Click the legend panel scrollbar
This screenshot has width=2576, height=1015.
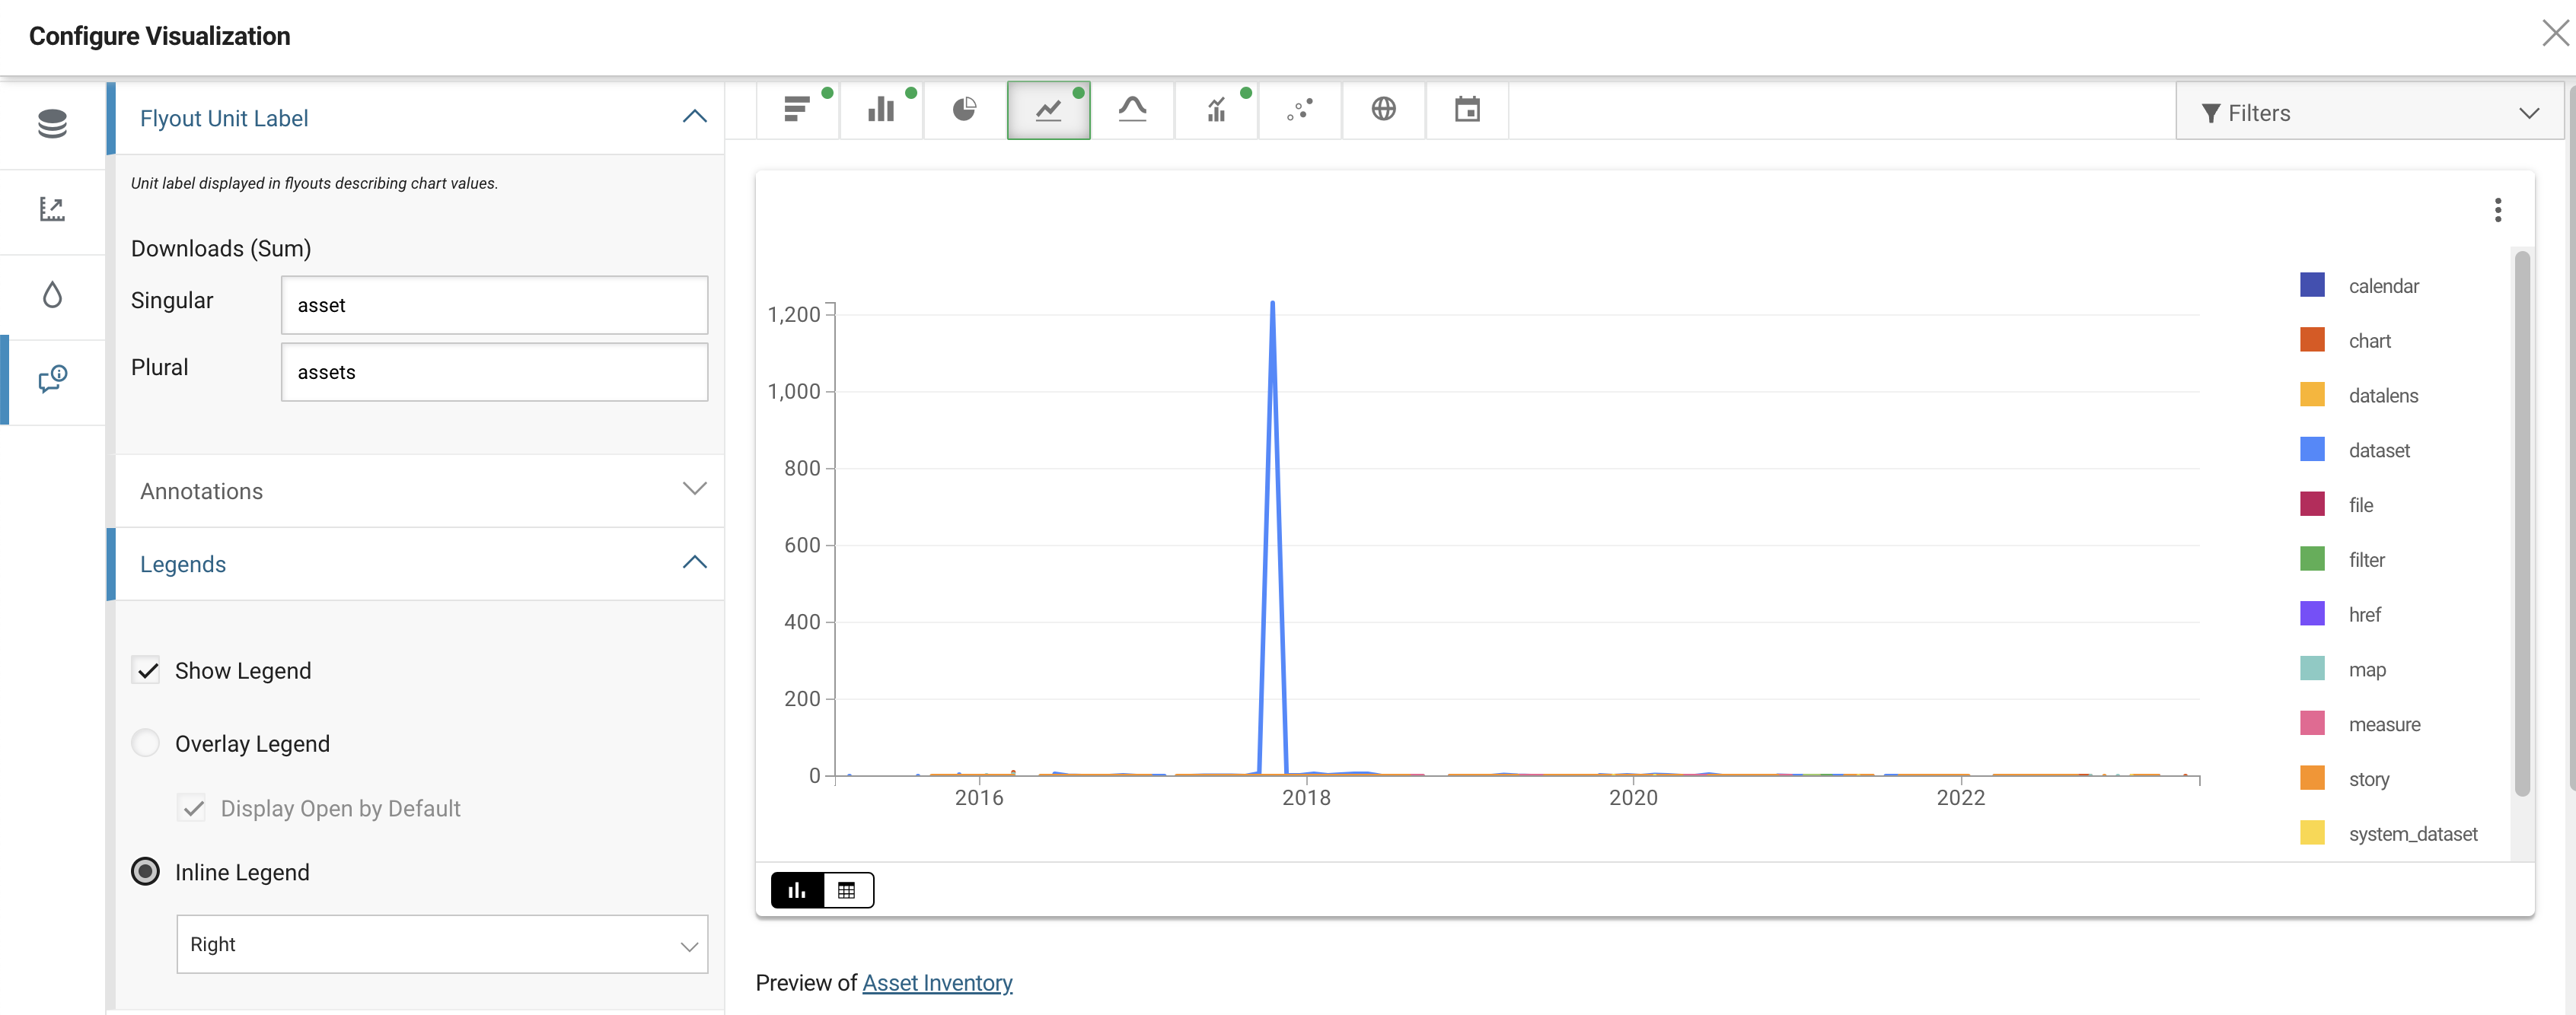pyautogui.click(x=2522, y=523)
